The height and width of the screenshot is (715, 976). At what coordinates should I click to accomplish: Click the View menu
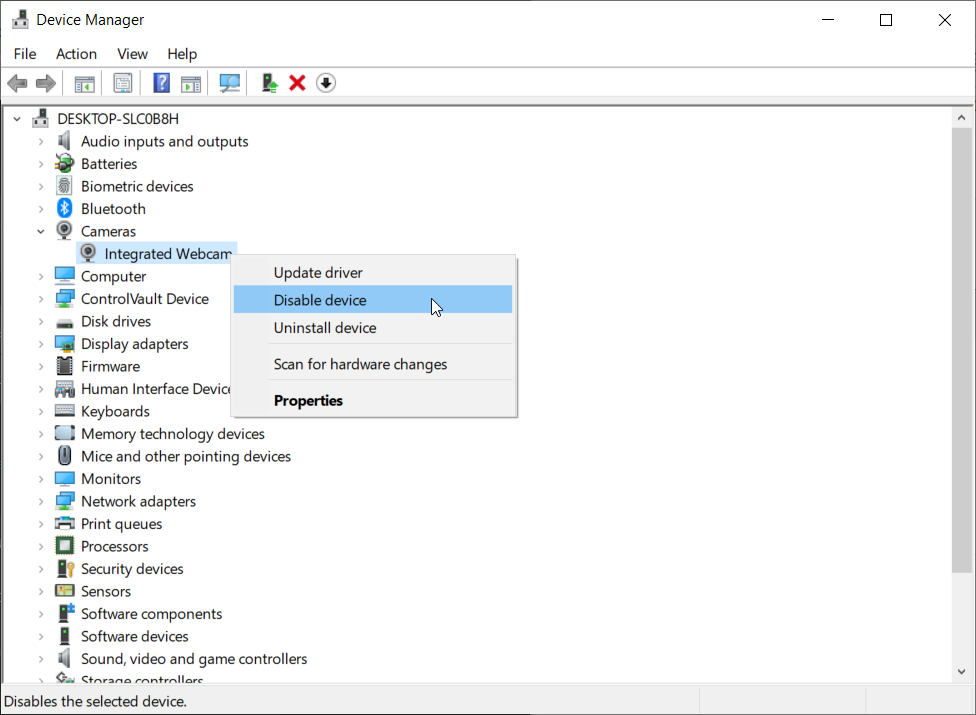(x=132, y=53)
